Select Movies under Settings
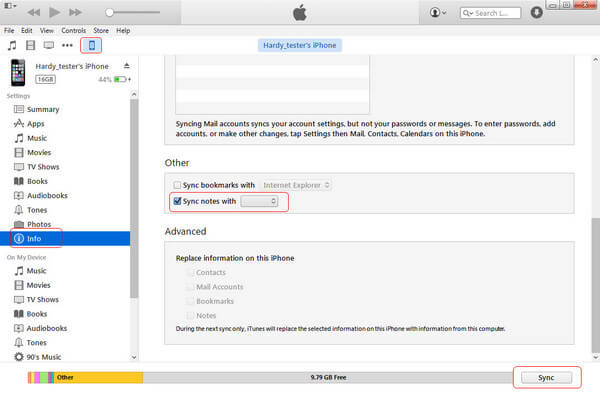600x393 pixels. [65, 152]
